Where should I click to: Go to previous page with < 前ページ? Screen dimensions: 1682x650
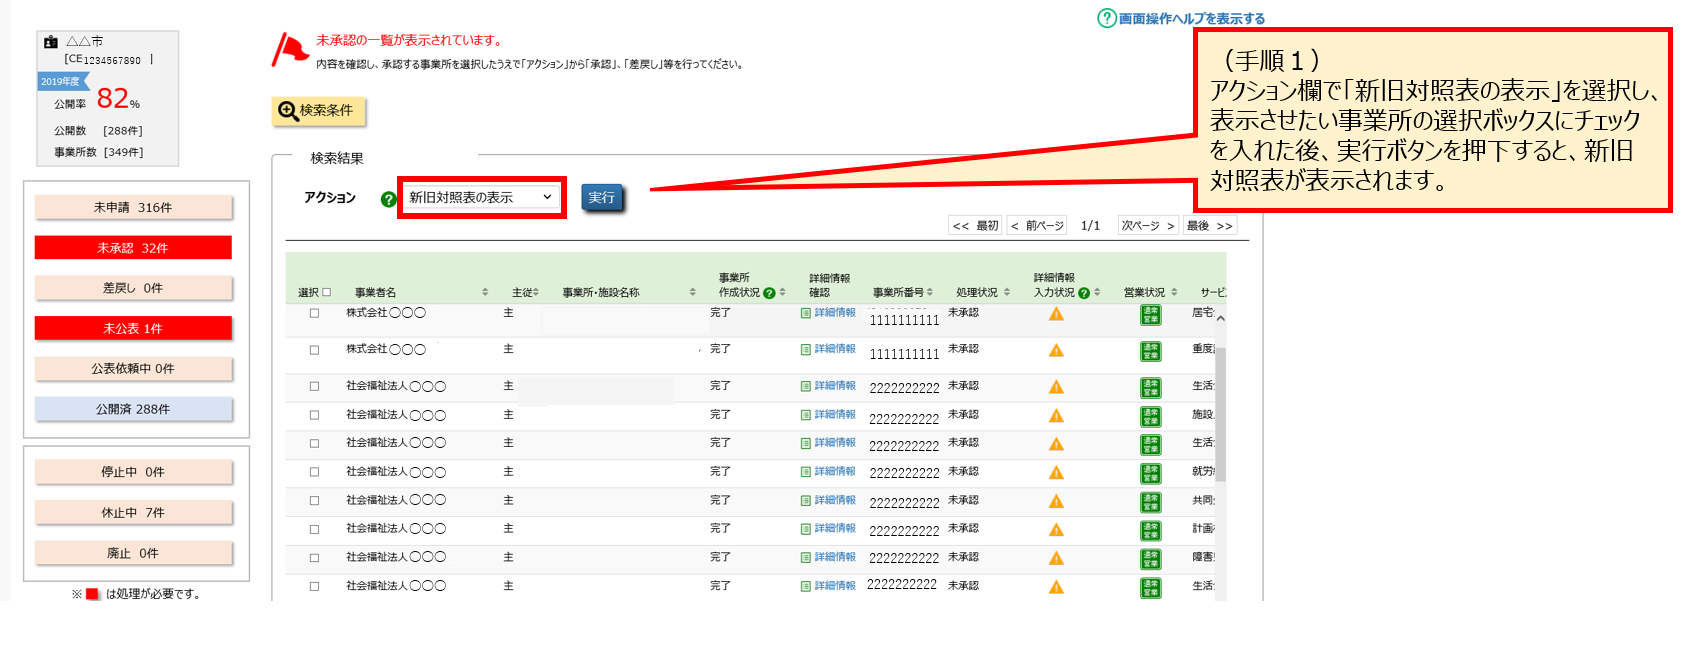pos(1037,226)
